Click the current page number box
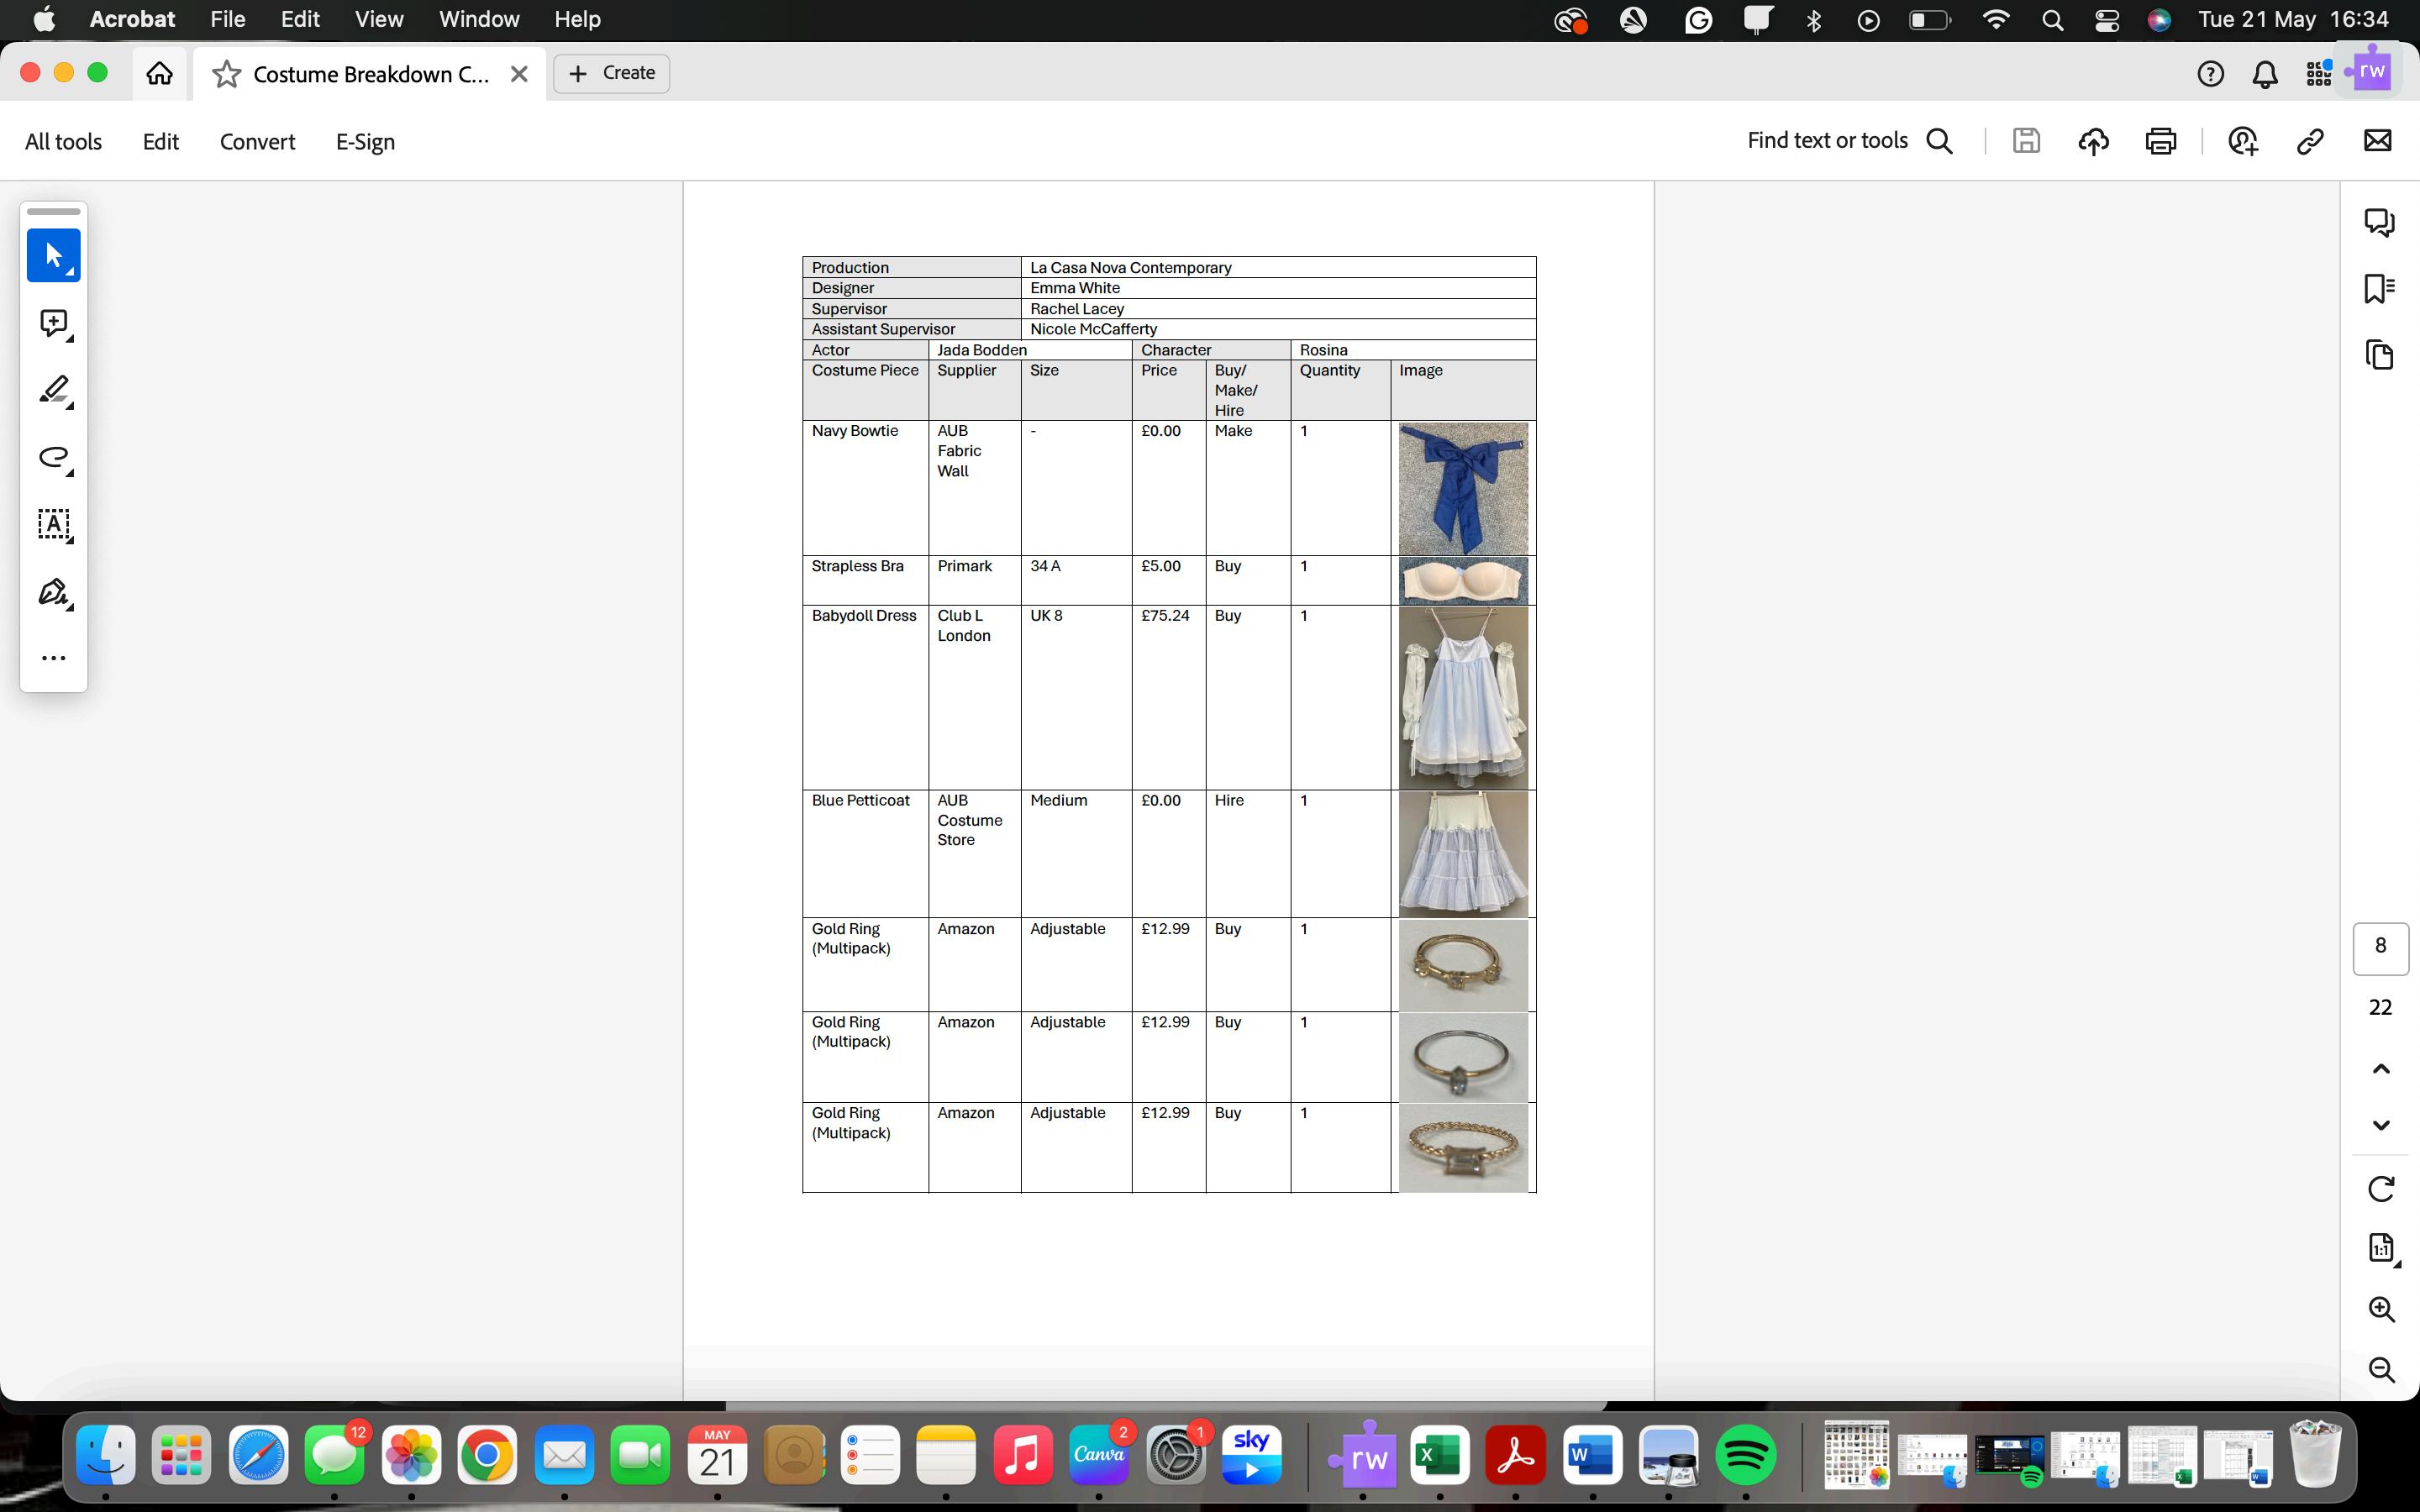The width and height of the screenshot is (2420, 1512). pos(2380,947)
